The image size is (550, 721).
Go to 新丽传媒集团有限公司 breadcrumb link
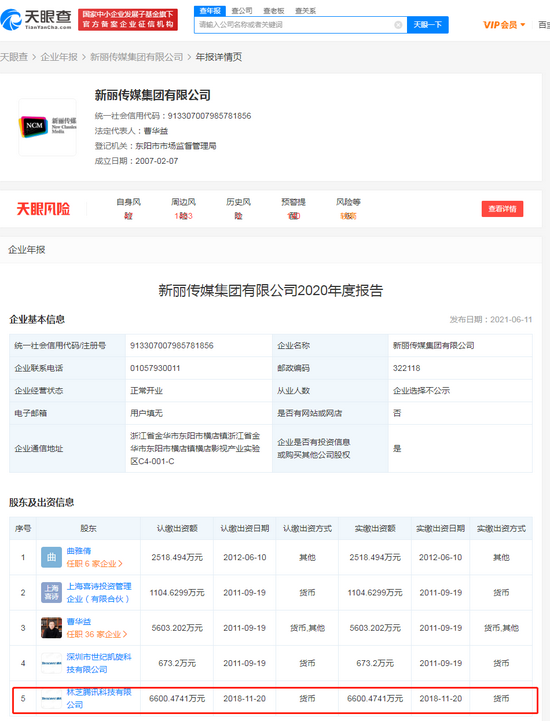137,57
